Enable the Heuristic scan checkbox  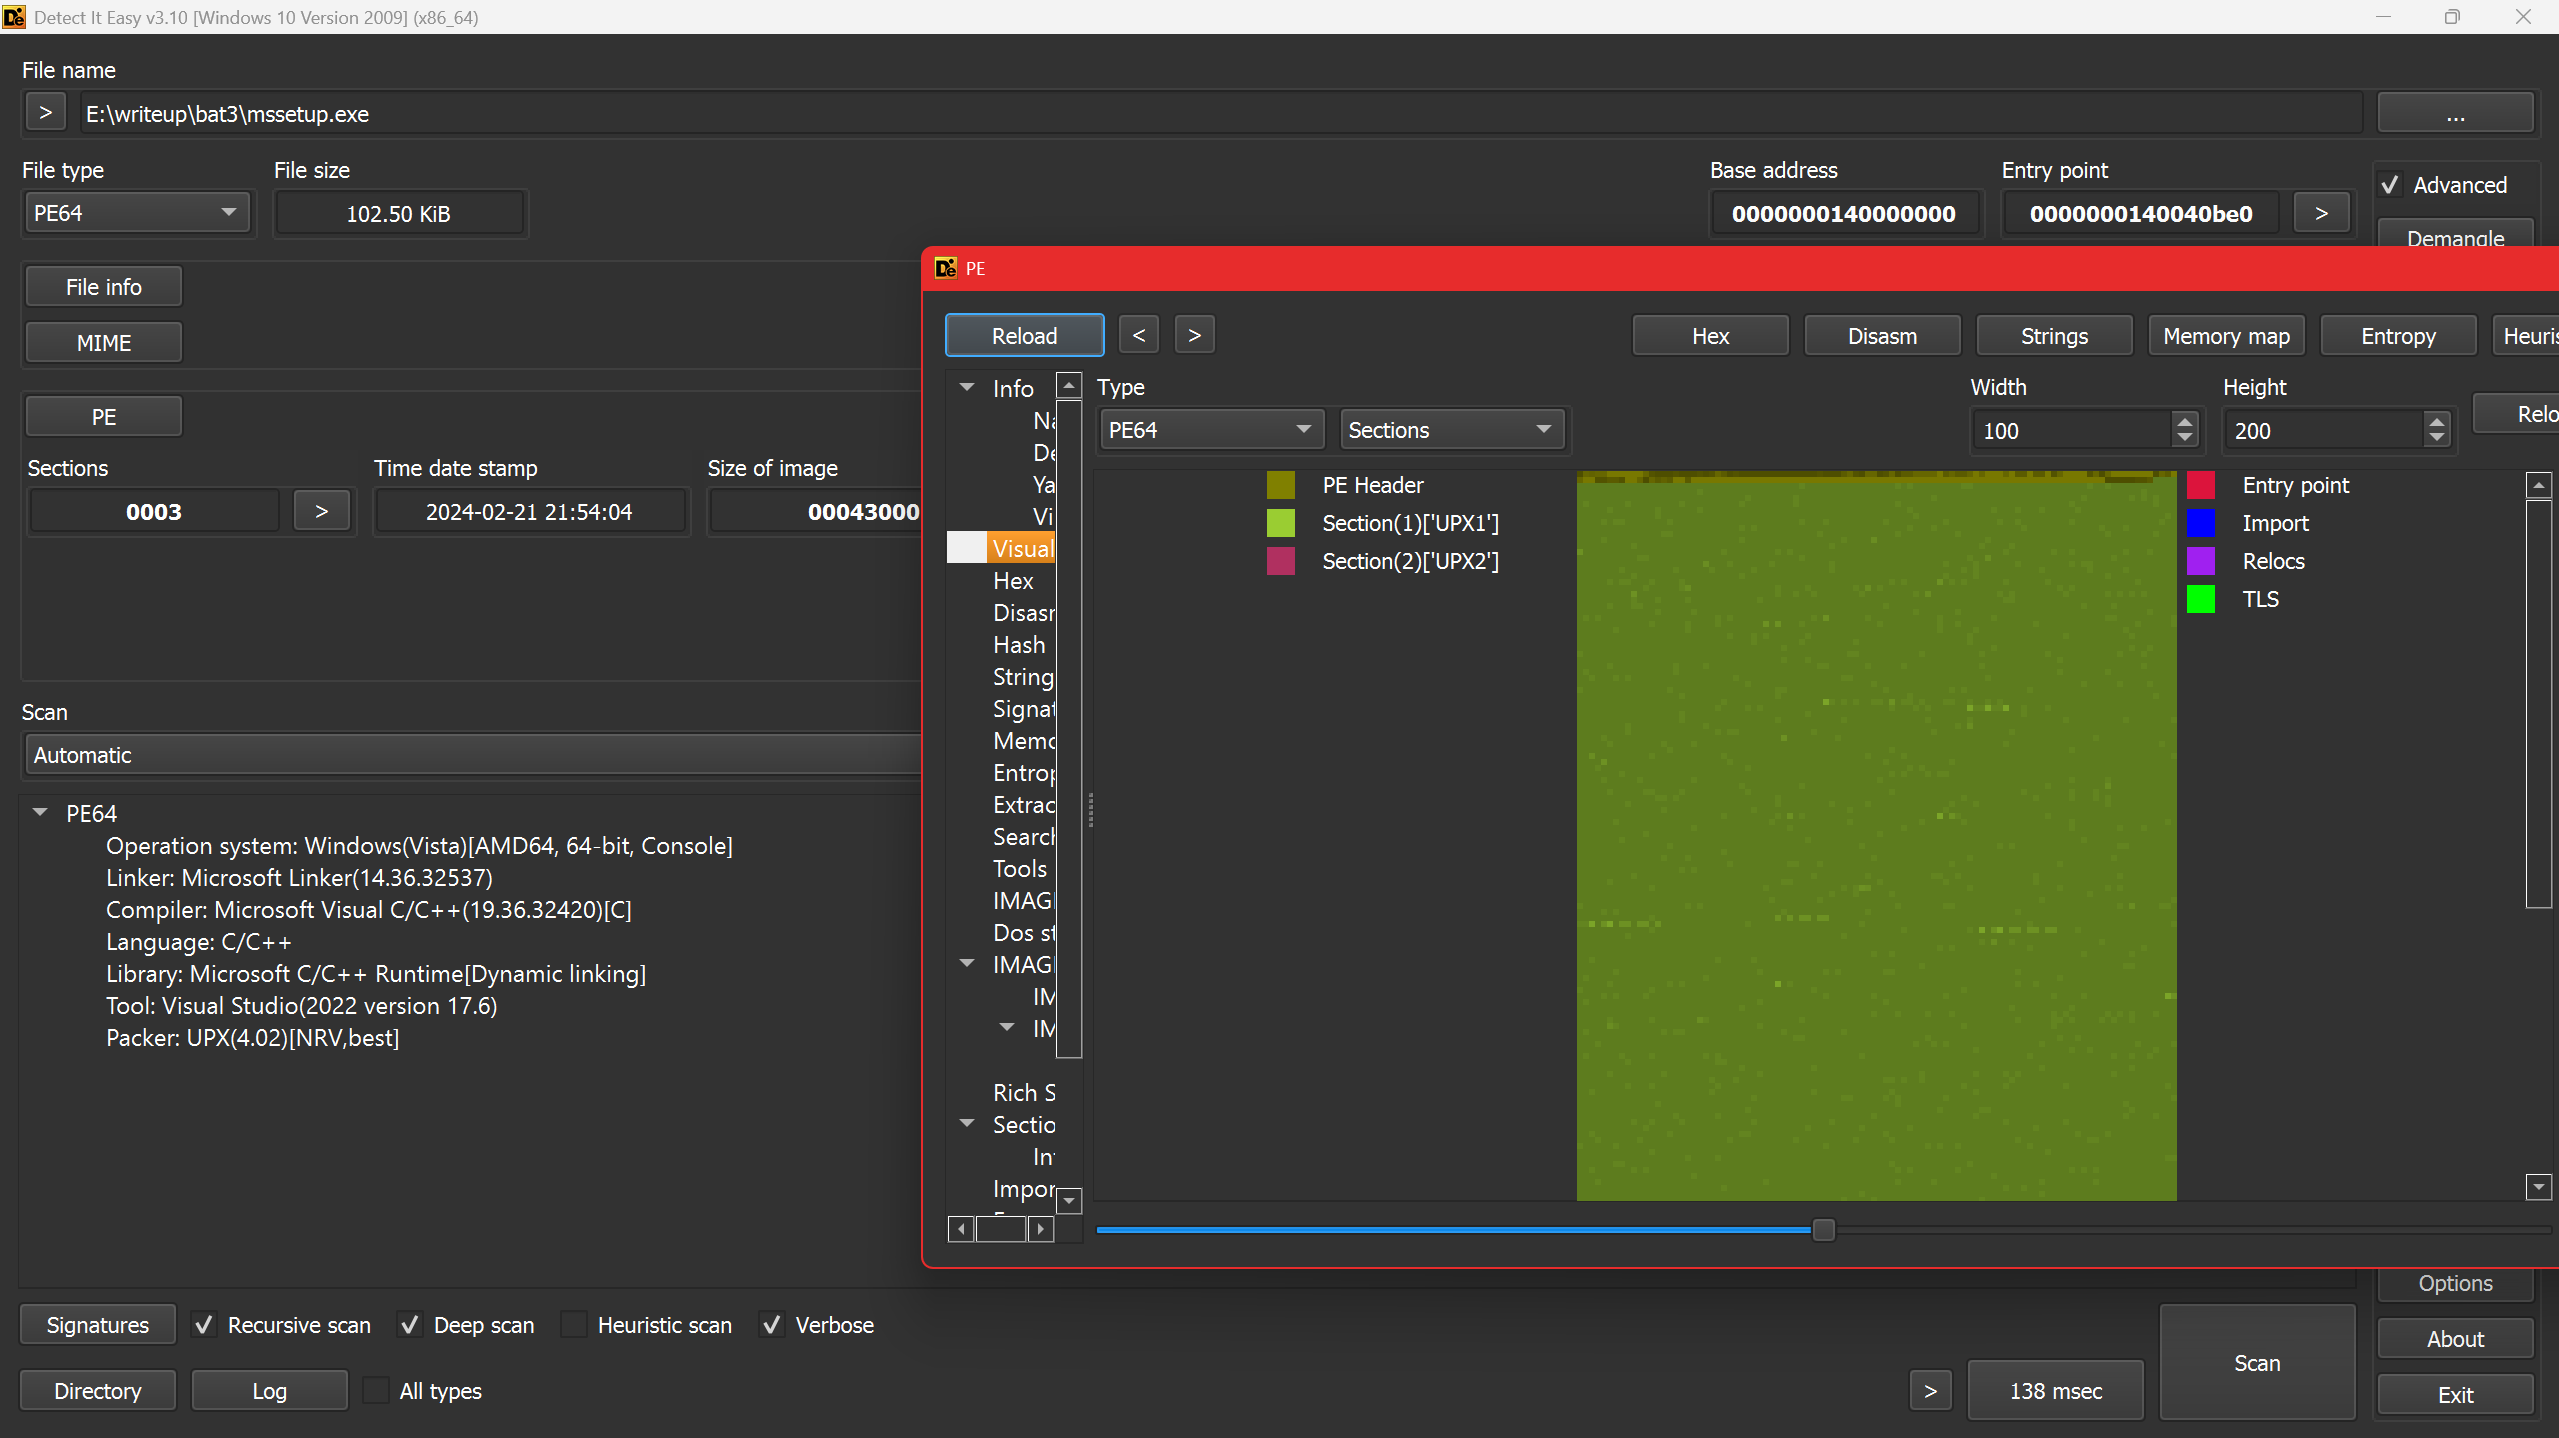574,1325
